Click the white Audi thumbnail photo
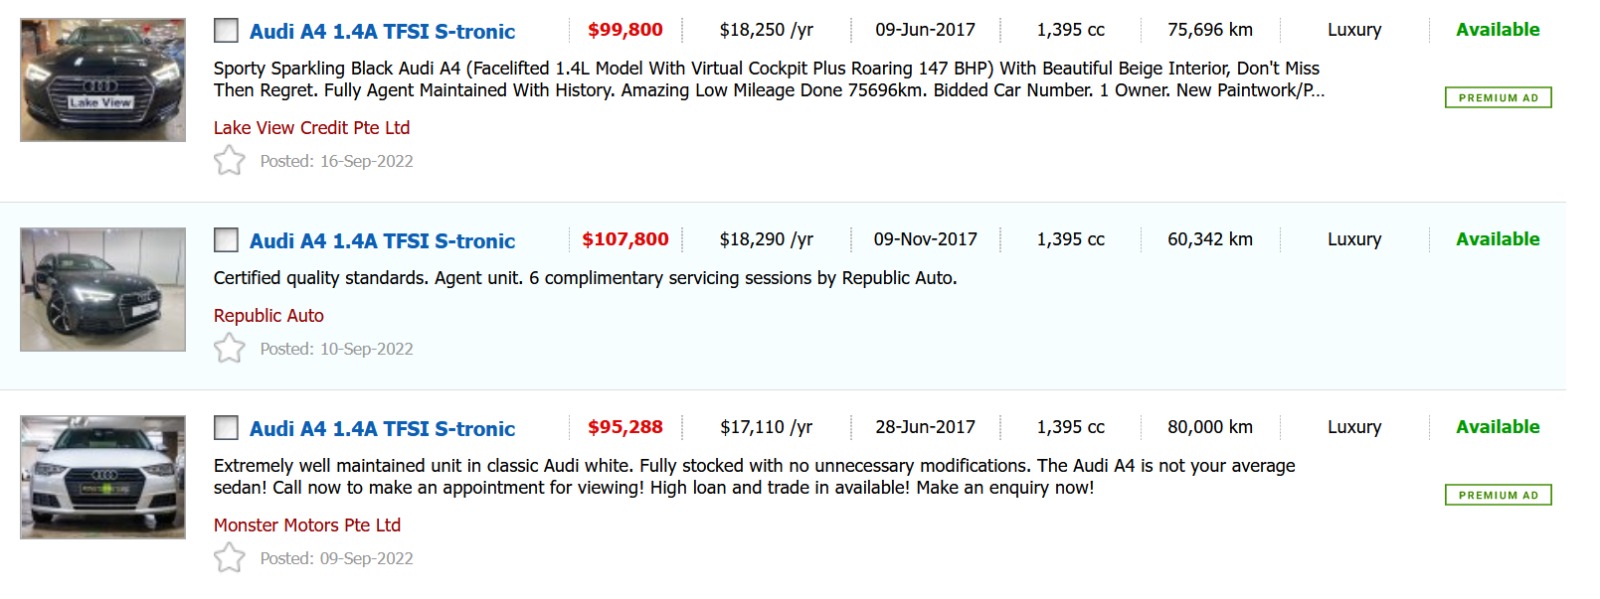The width and height of the screenshot is (1600, 599). [x=103, y=477]
